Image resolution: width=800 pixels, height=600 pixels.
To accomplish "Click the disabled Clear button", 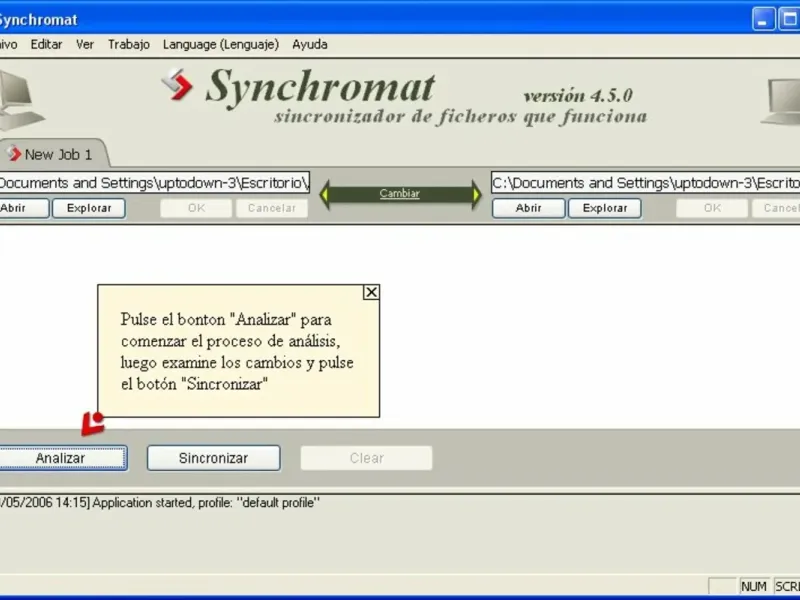I will point(366,458).
